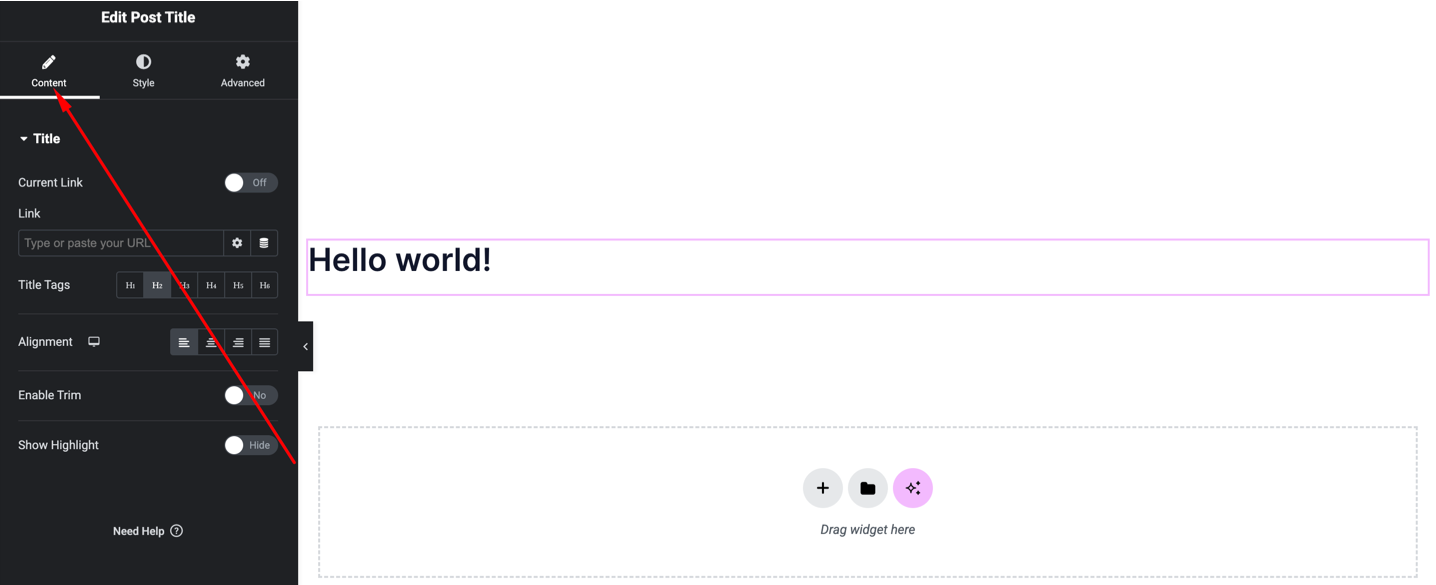This screenshot has height=585, width=1436.
Task: Click the dynamic tags database icon
Action: click(x=264, y=243)
